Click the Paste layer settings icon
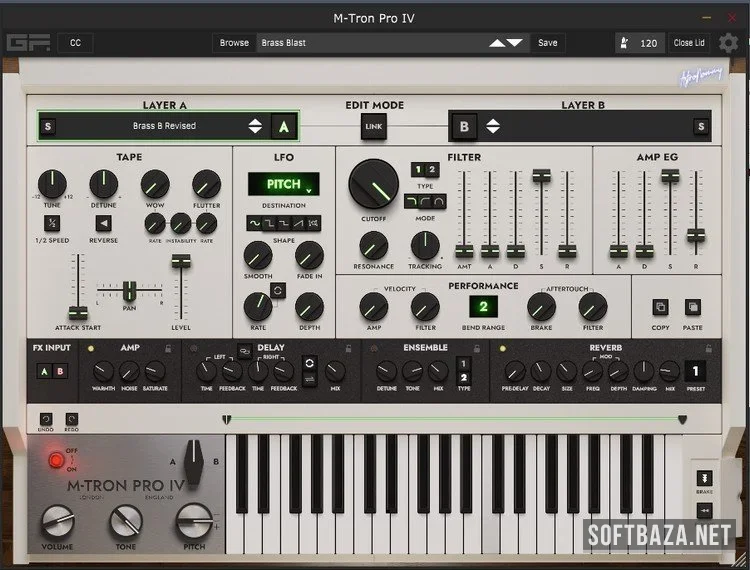 coord(693,307)
